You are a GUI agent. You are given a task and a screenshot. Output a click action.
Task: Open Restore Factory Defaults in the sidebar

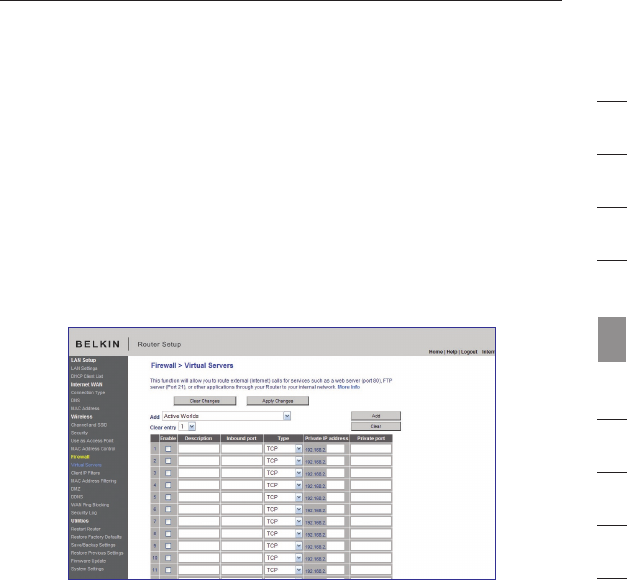point(96,537)
